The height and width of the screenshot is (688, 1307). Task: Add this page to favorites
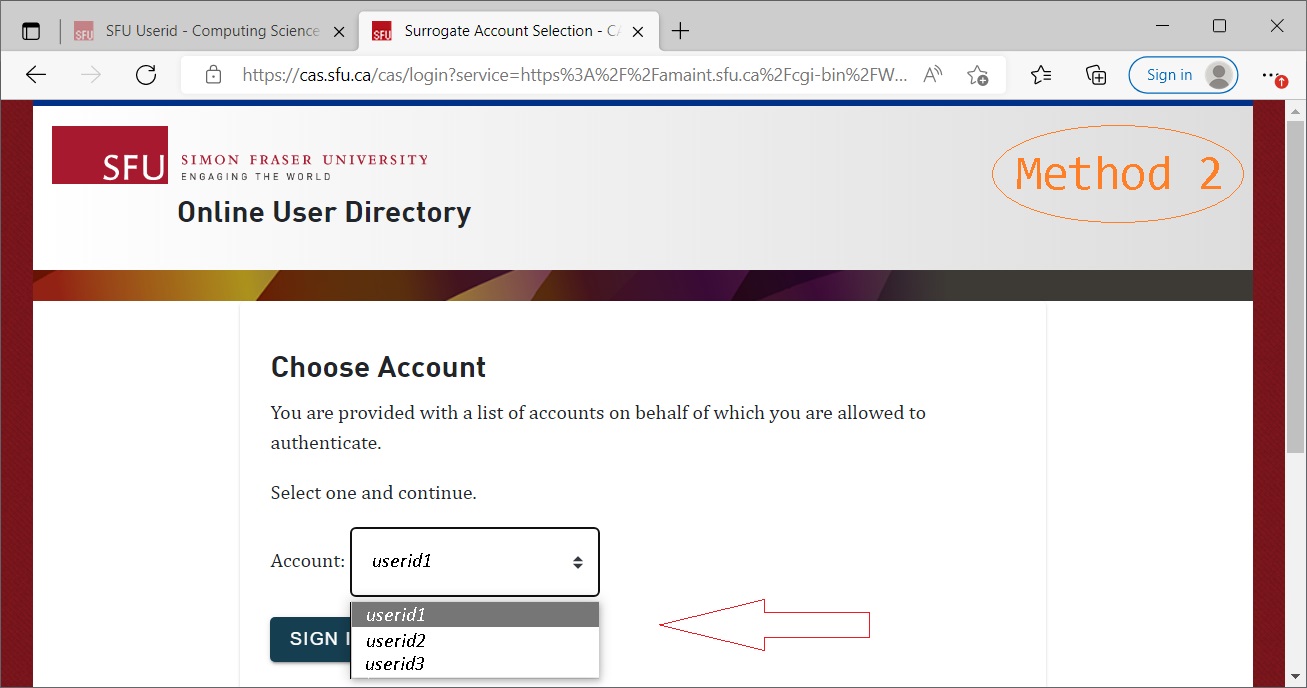pos(977,75)
